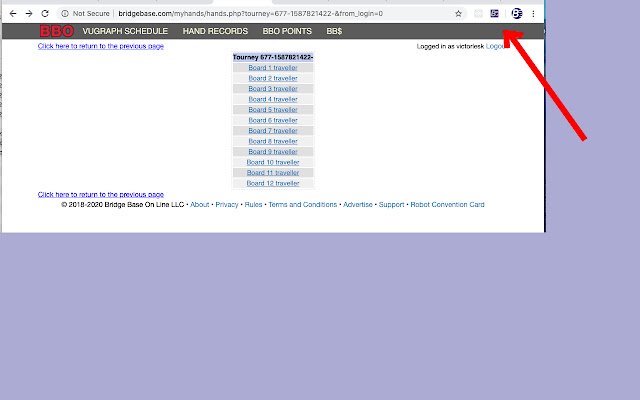Open the HAND RECORDS menu item
The image size is (640, 400).
pos(215,31)
